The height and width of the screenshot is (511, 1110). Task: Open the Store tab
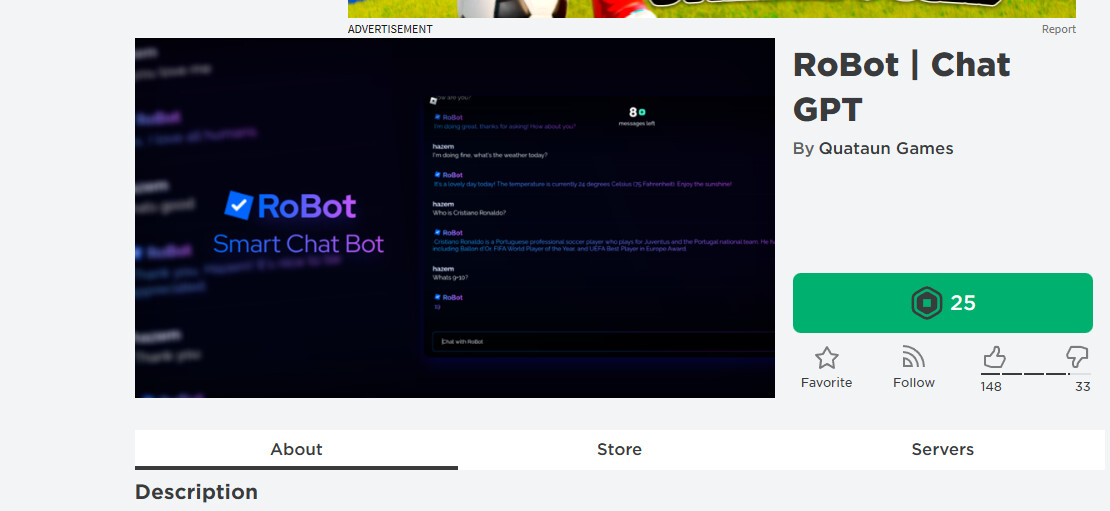pos(619,449)
